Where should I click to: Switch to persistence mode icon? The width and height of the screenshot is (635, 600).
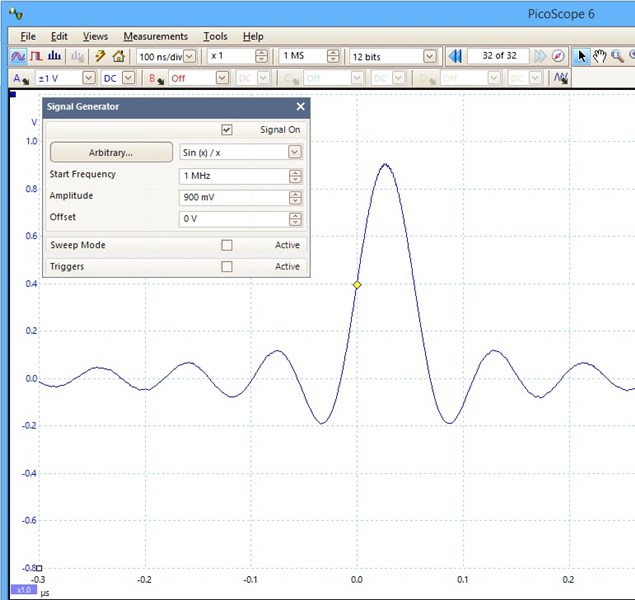tap(36, 56)
